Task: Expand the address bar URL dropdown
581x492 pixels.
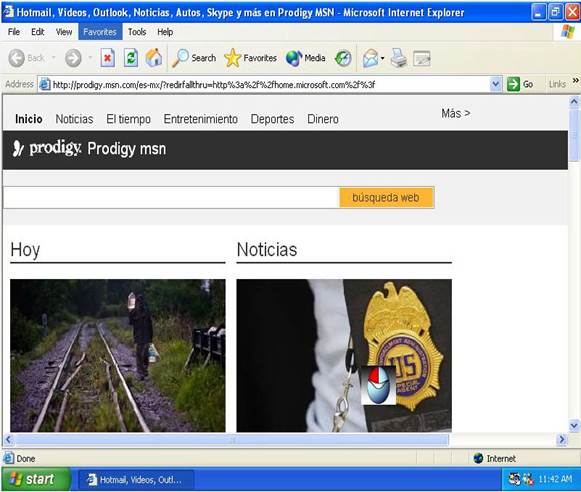Action: pyautogui.click(x=496, y=84)
